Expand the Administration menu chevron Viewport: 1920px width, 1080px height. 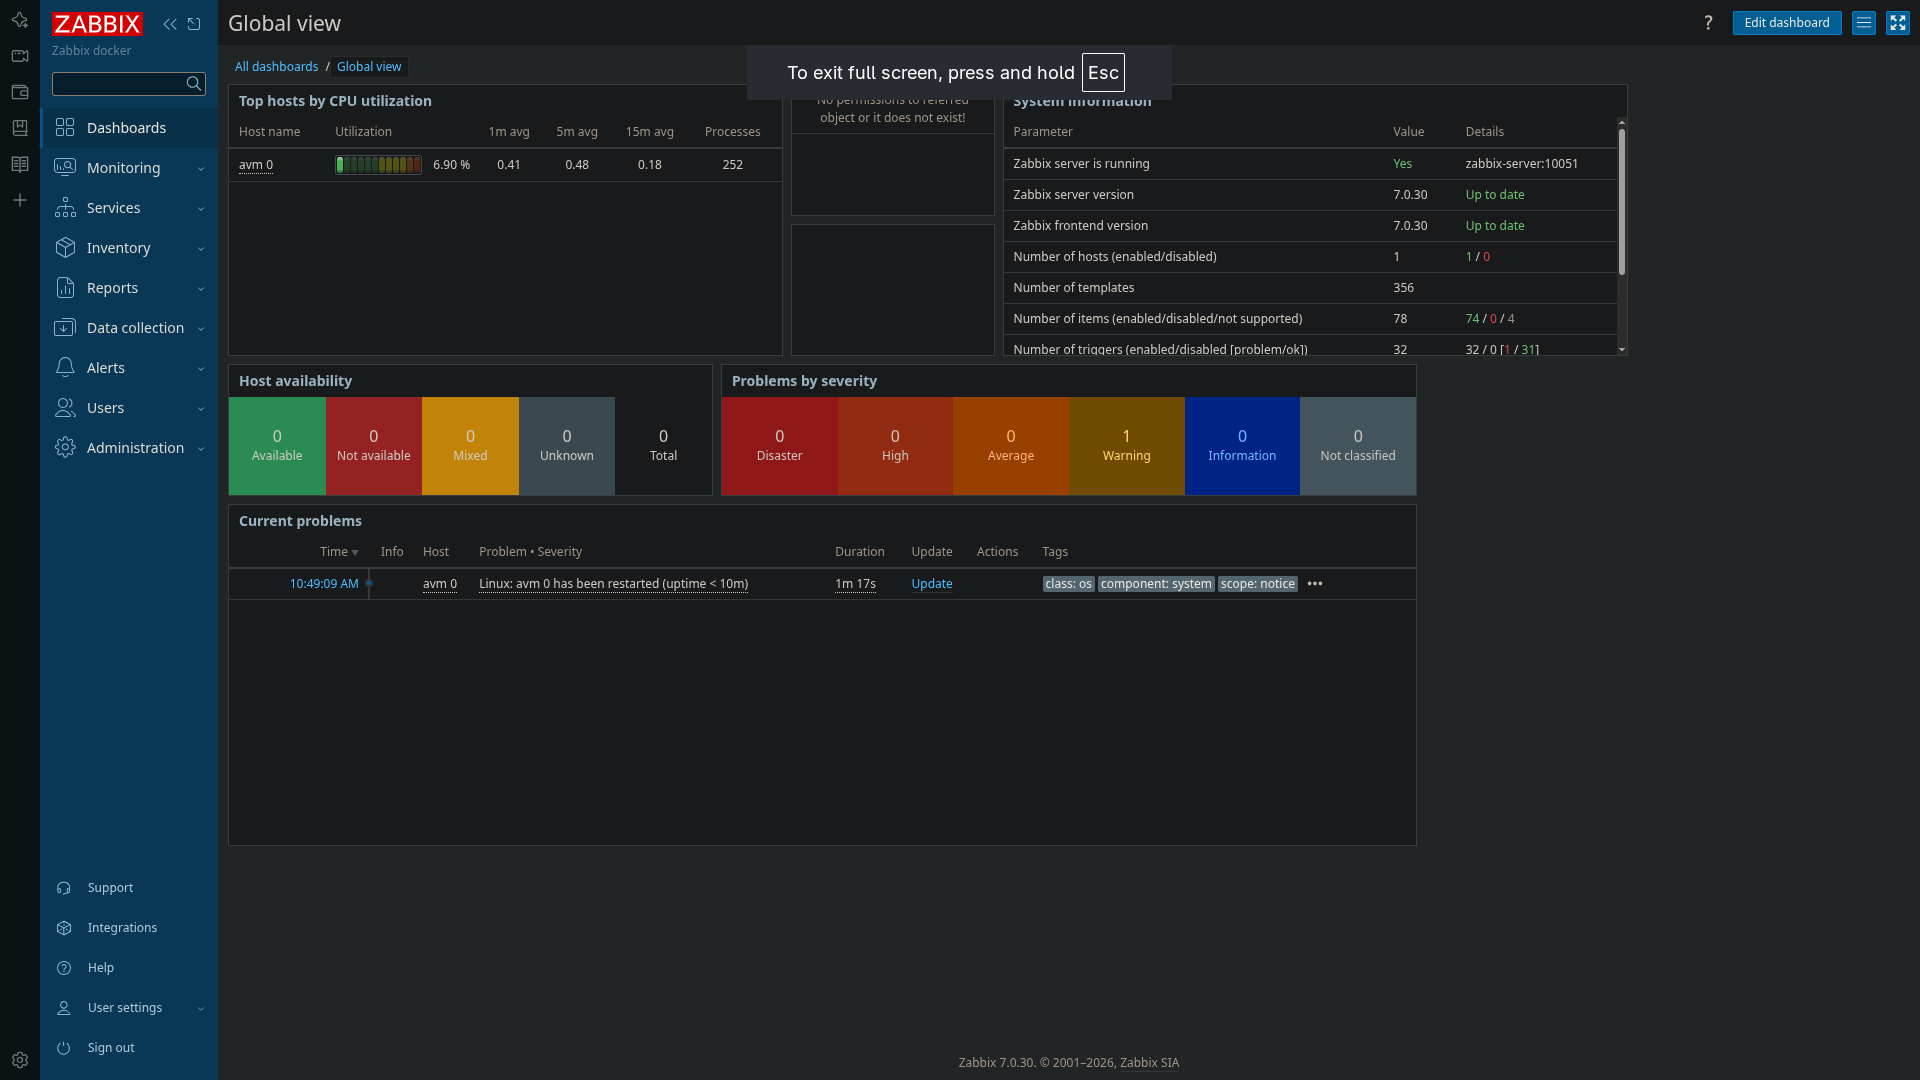click(201, 449)
